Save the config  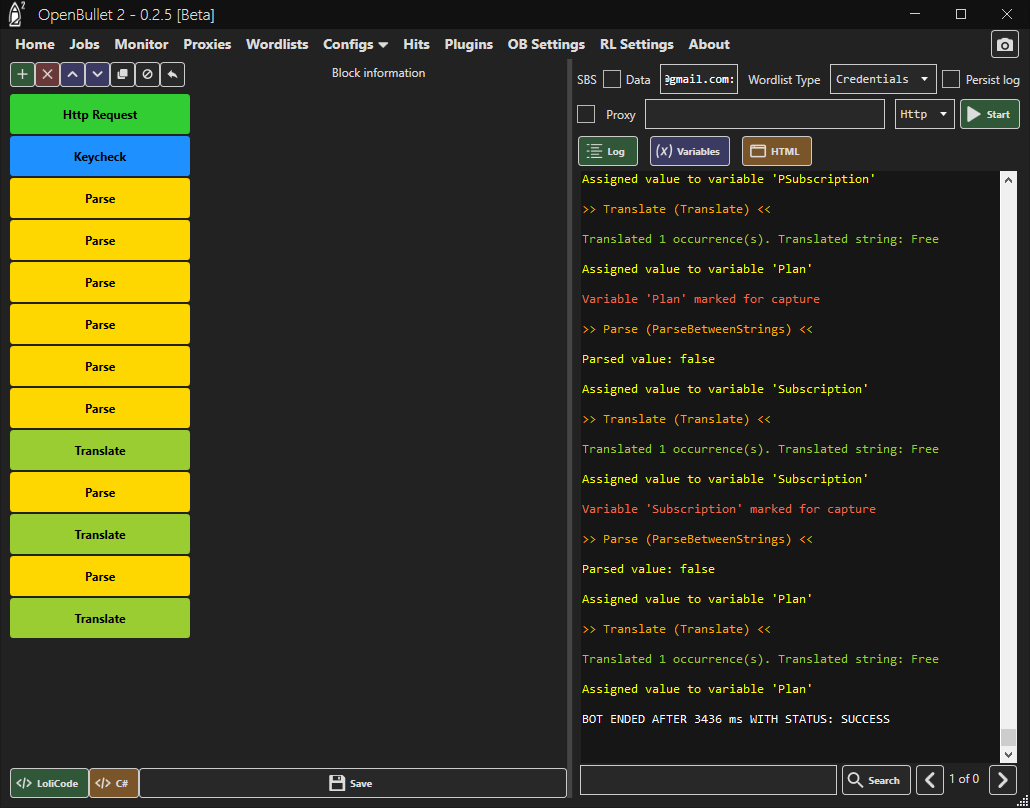[353, 783]
